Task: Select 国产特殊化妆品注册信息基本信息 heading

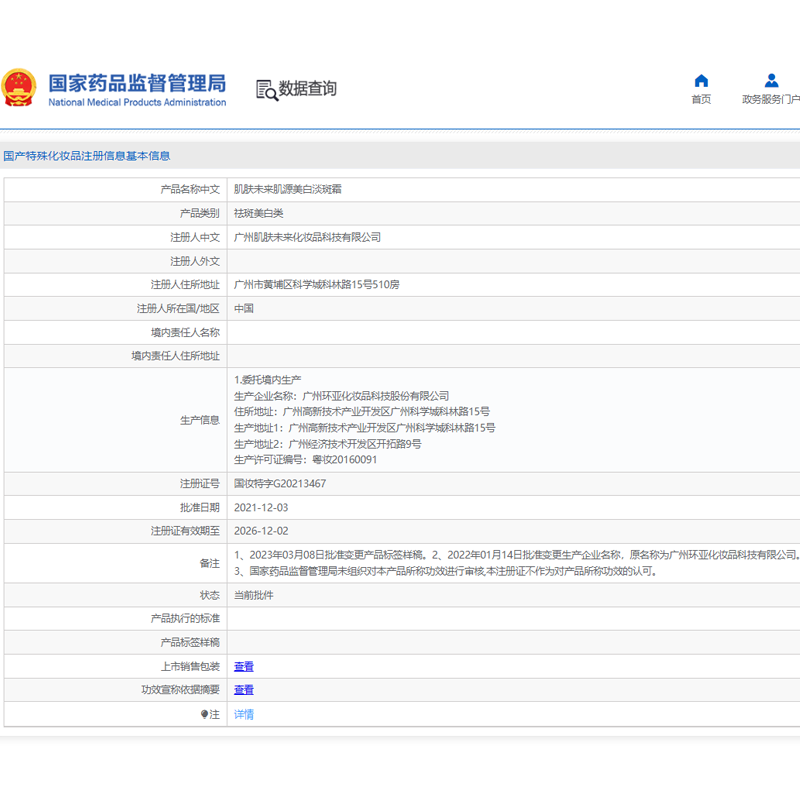Action: (87, 156)
